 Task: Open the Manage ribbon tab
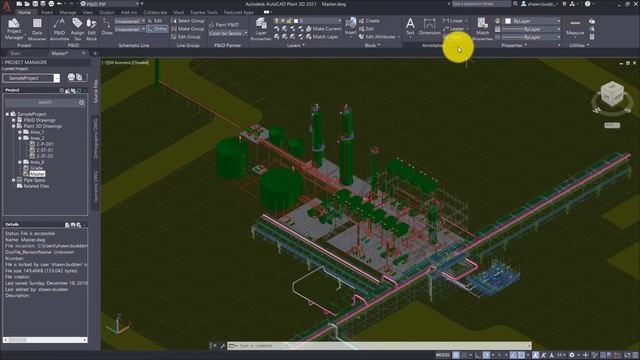68,12
